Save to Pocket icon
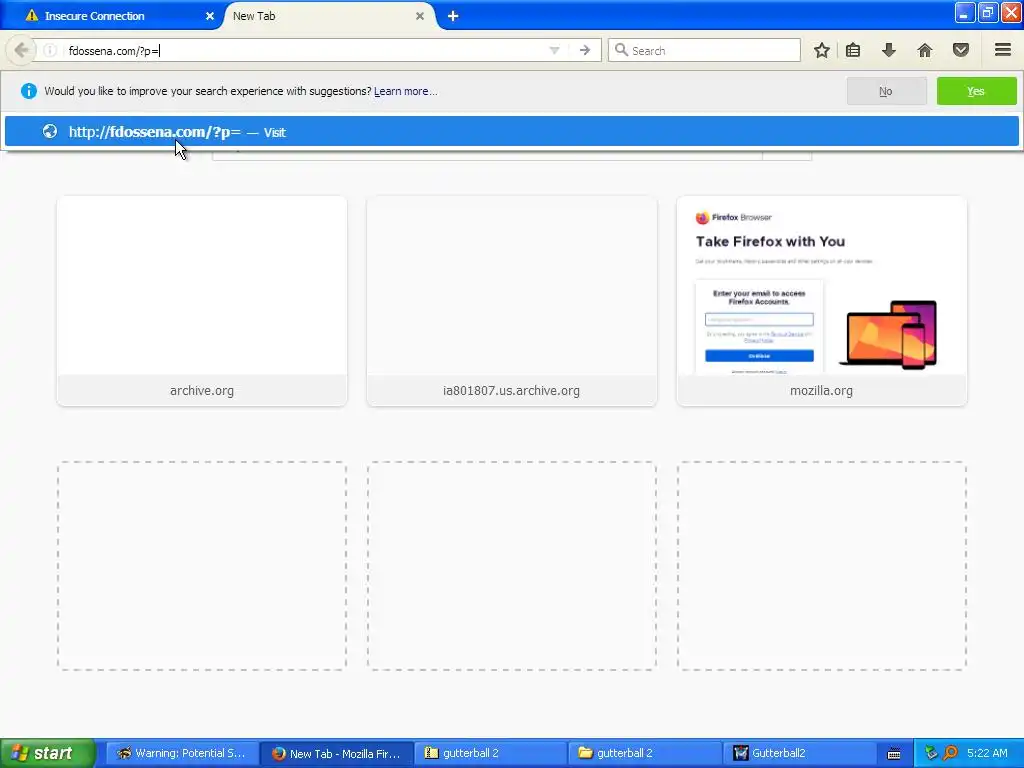This screenshot has width=1024, height=768. (x=961, y=50)
